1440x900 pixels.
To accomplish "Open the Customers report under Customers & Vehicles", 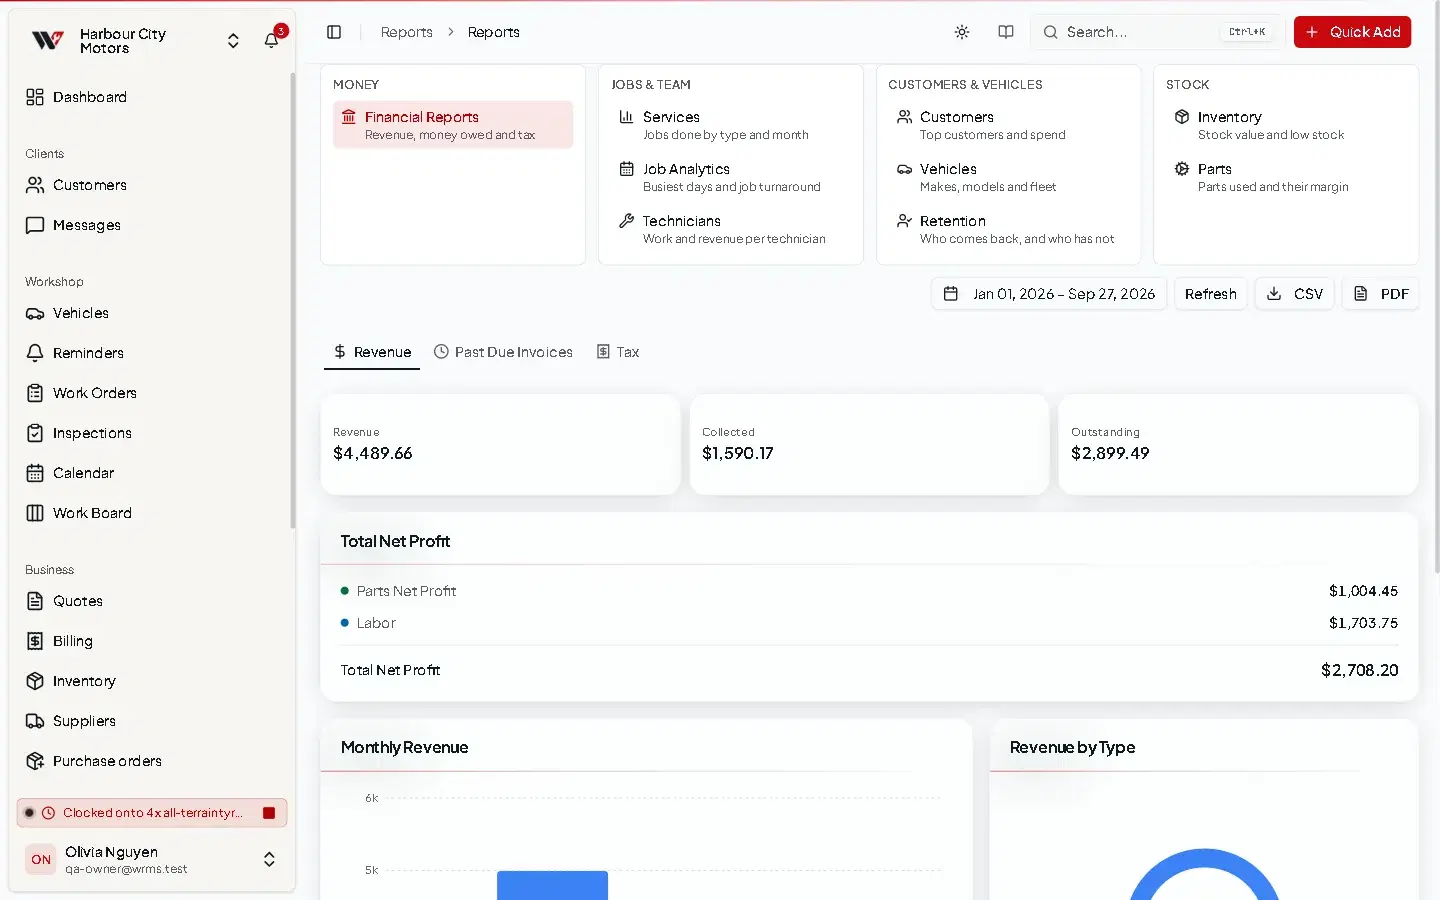I will click(x=1008, y=125).
